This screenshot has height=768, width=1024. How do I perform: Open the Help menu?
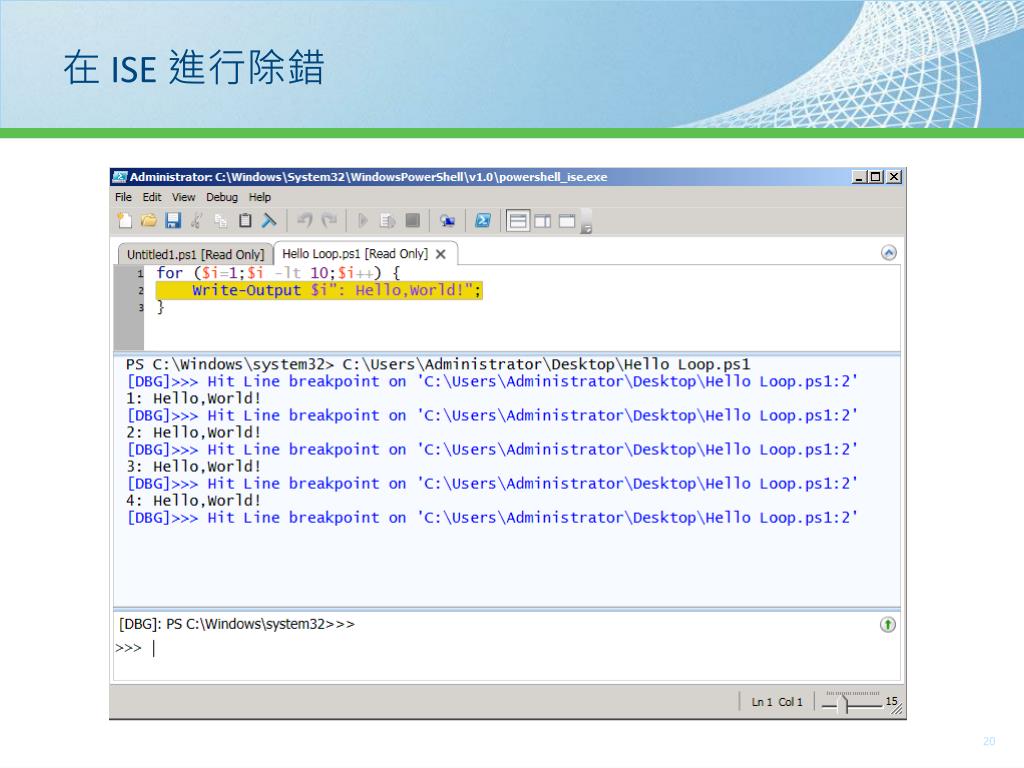[259, 197]
